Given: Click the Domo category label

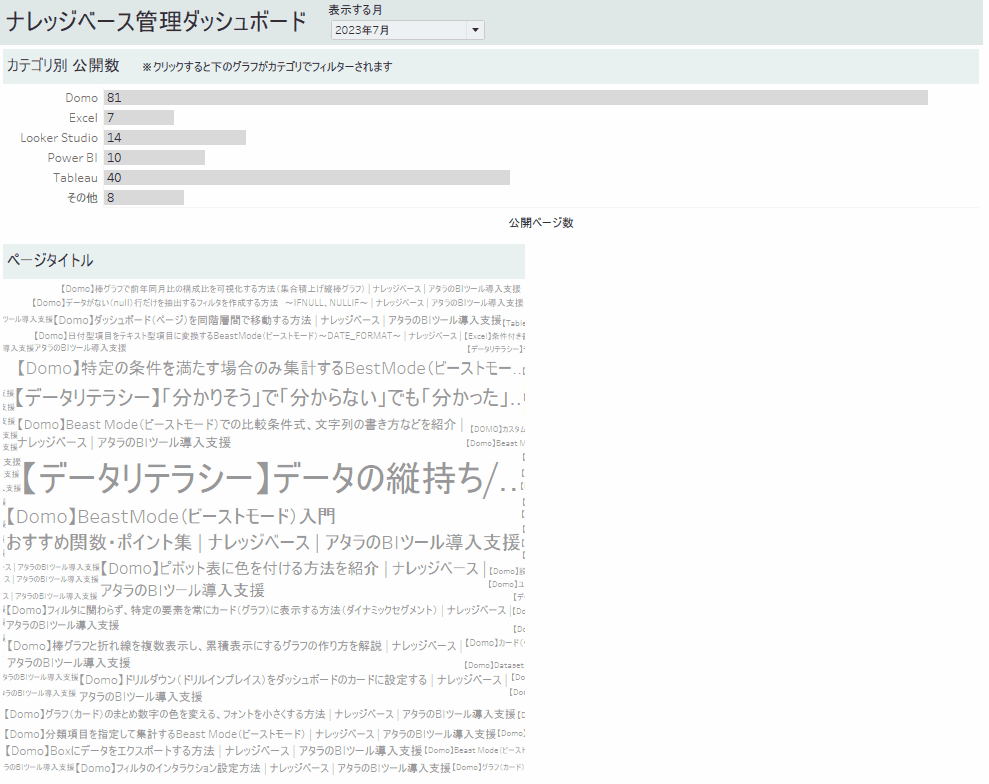Looking at the screenshot, I should (81, 98).
